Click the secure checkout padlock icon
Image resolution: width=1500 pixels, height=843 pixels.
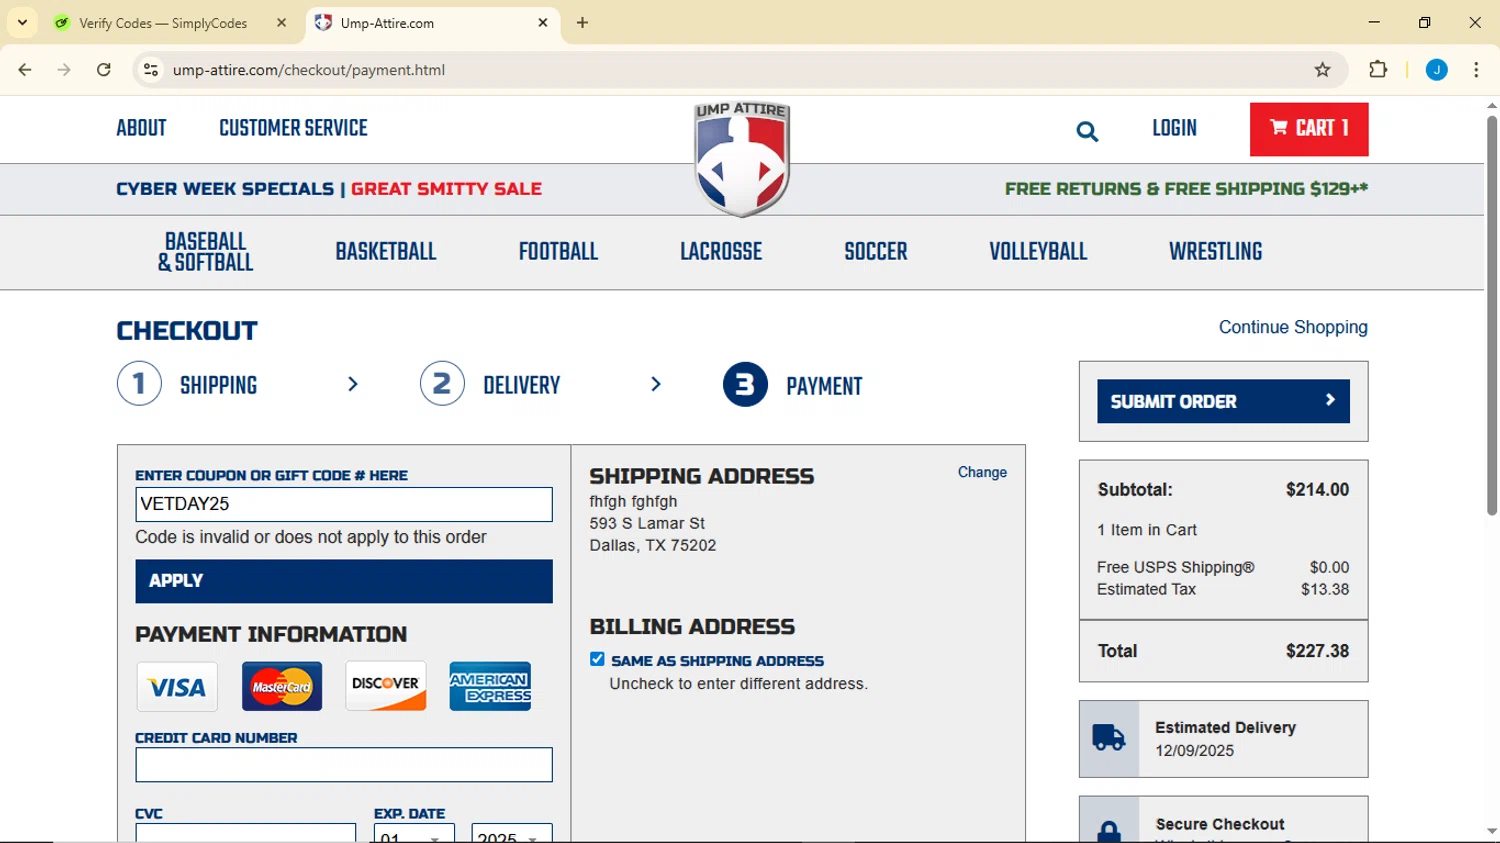click(x=1109, y=831)
